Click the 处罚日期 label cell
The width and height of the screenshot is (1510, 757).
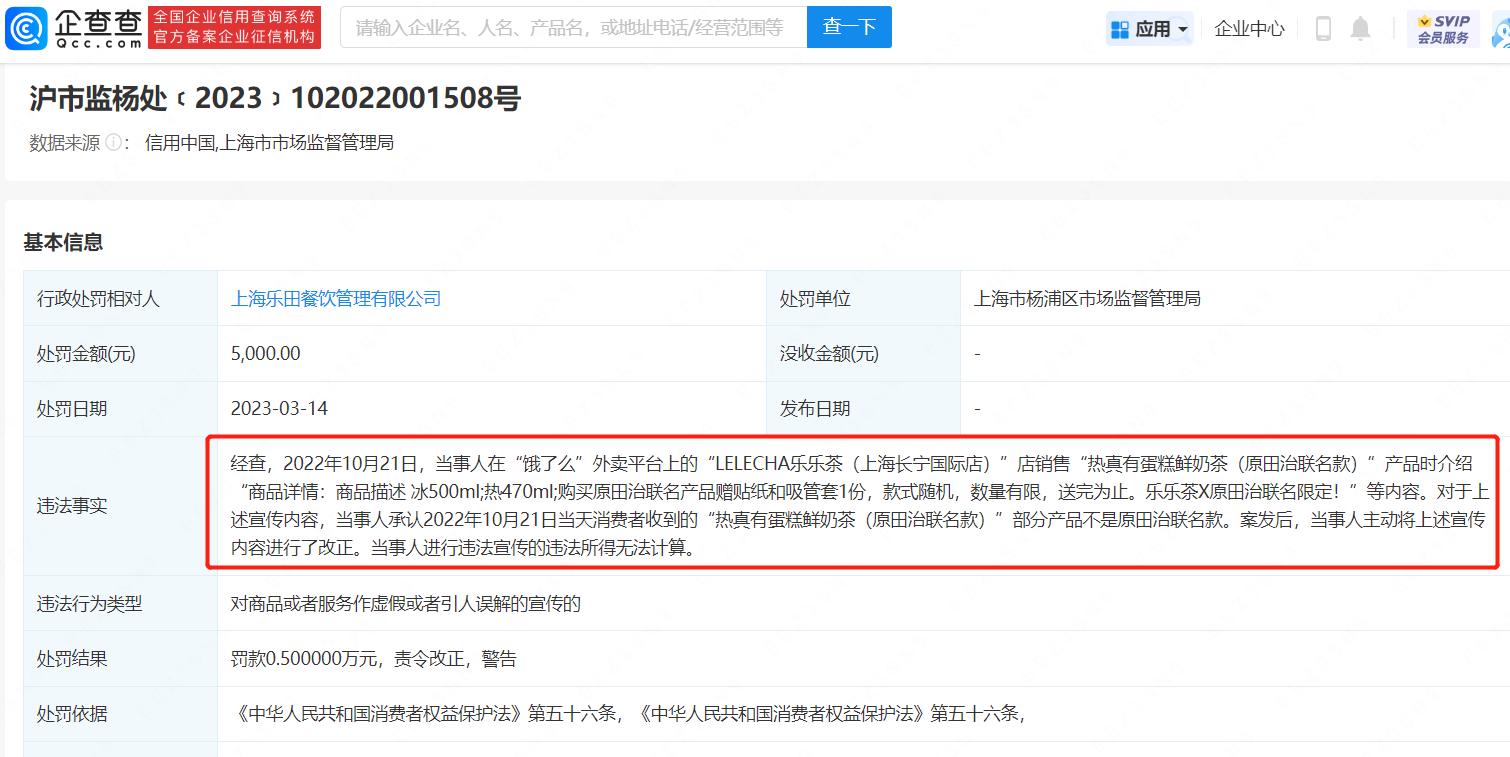[121, 408]
